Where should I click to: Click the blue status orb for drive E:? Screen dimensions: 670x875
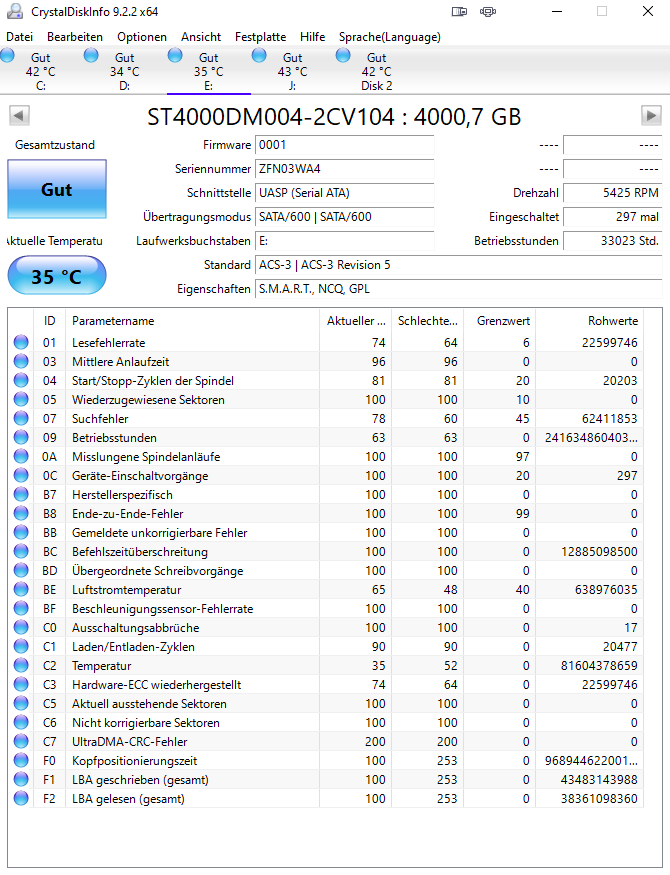coord(175,55)
